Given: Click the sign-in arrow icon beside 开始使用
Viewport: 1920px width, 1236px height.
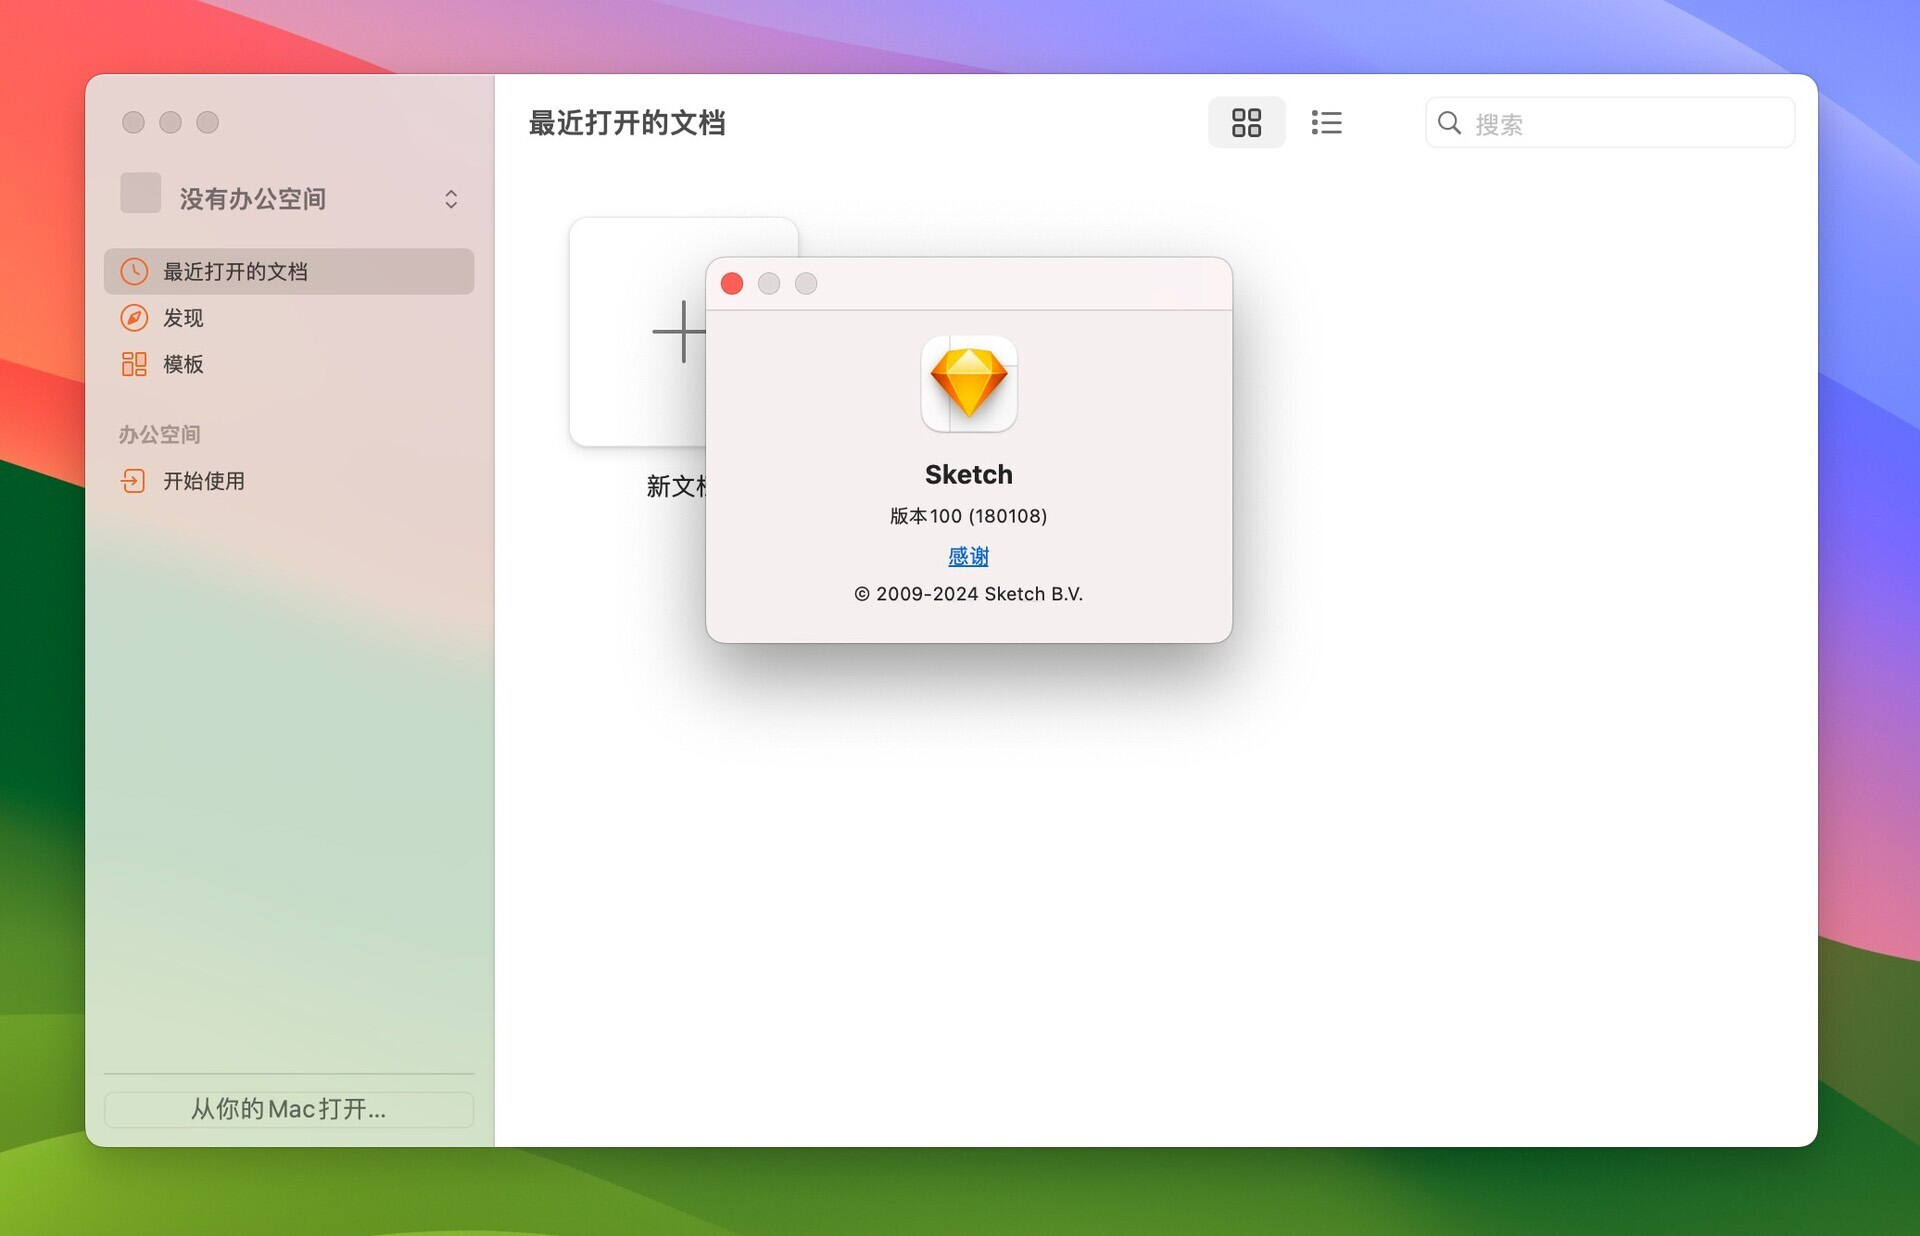Looking at the screenshot, I should pyautogui.click(x=133, y=481).
